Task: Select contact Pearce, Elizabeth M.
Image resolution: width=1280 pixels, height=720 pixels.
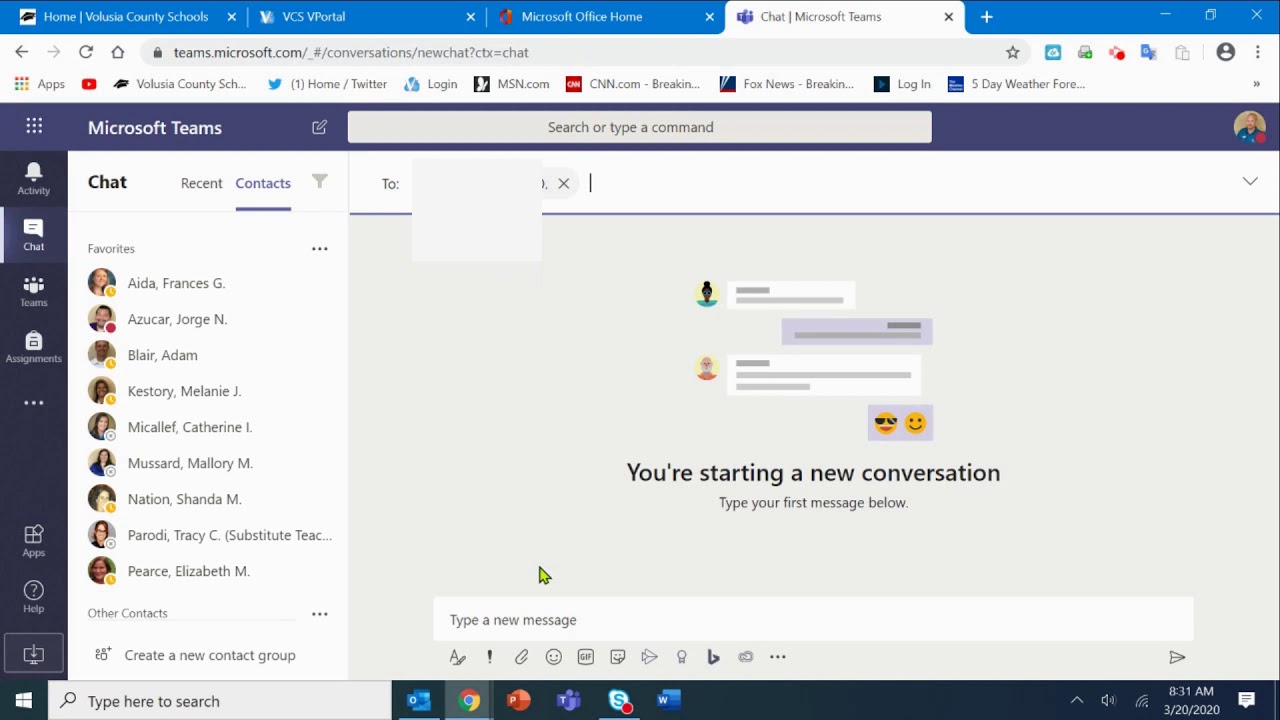Action: [208, 571]
